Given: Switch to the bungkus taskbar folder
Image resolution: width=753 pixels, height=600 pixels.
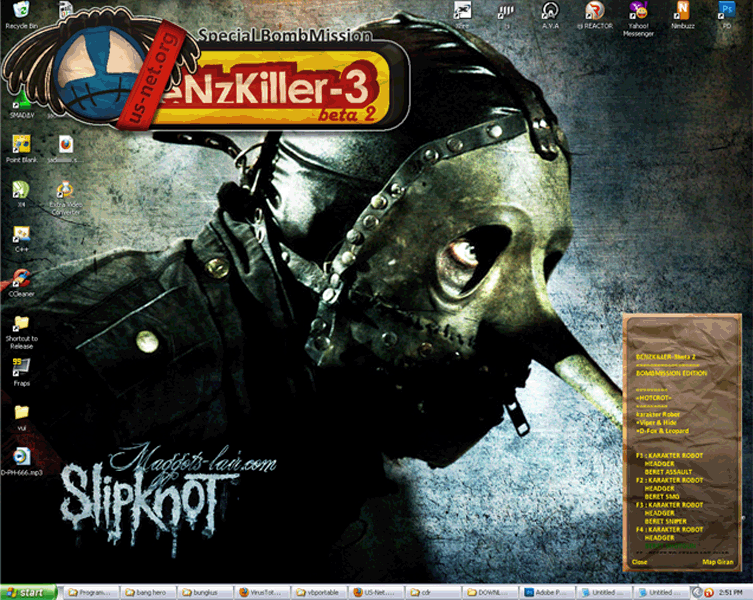Looking at the screenshot, I should point(205,593).
